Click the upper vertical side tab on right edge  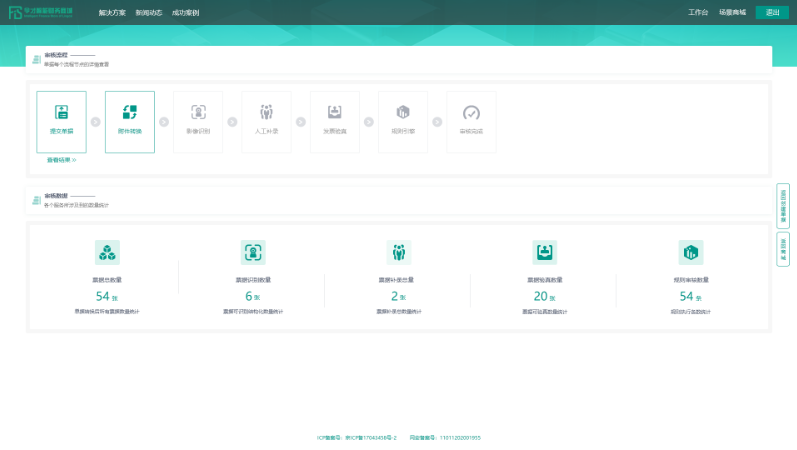pos(783,205)
